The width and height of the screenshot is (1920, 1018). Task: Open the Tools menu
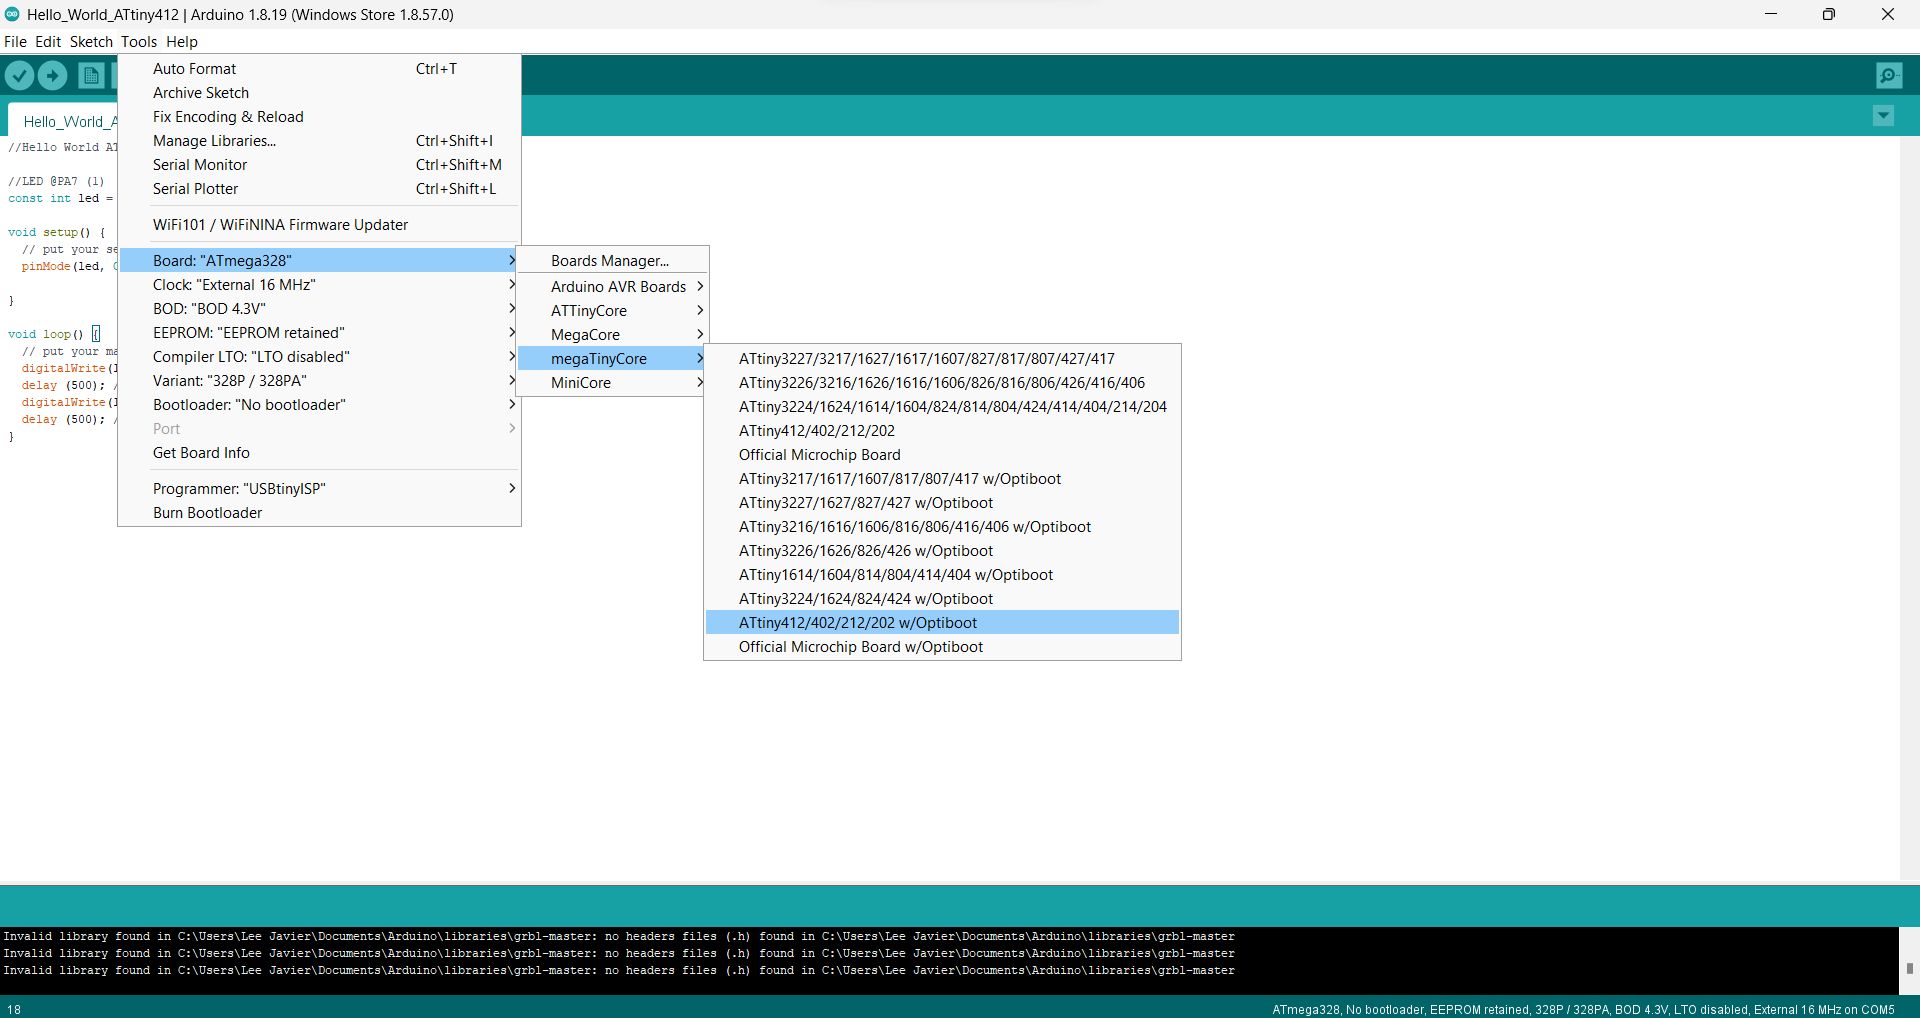tap(139, 42)
